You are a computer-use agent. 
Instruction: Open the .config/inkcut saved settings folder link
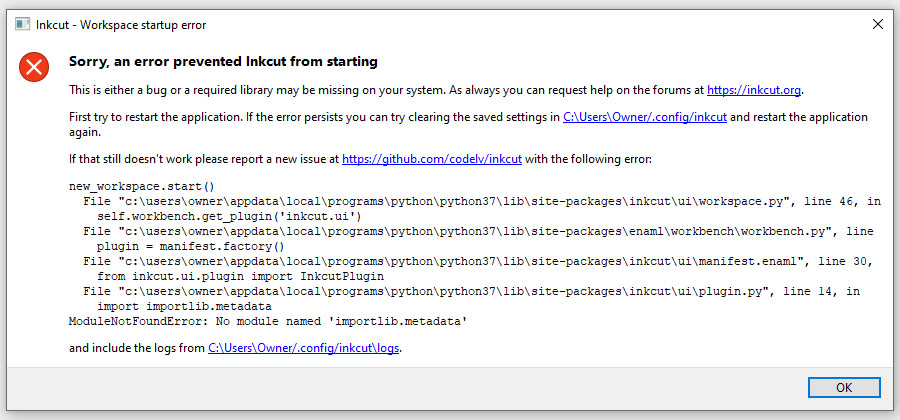[x=646, y=117]
